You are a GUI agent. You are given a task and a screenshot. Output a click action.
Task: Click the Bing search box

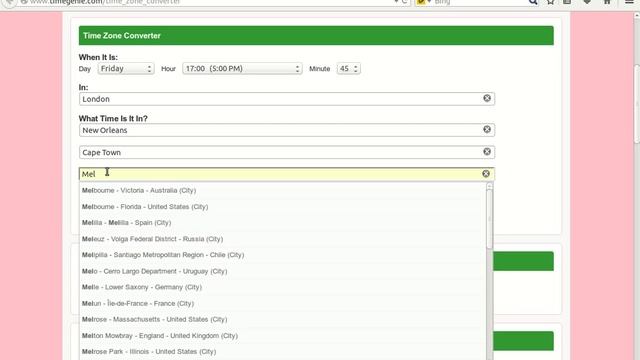(478, 2)
